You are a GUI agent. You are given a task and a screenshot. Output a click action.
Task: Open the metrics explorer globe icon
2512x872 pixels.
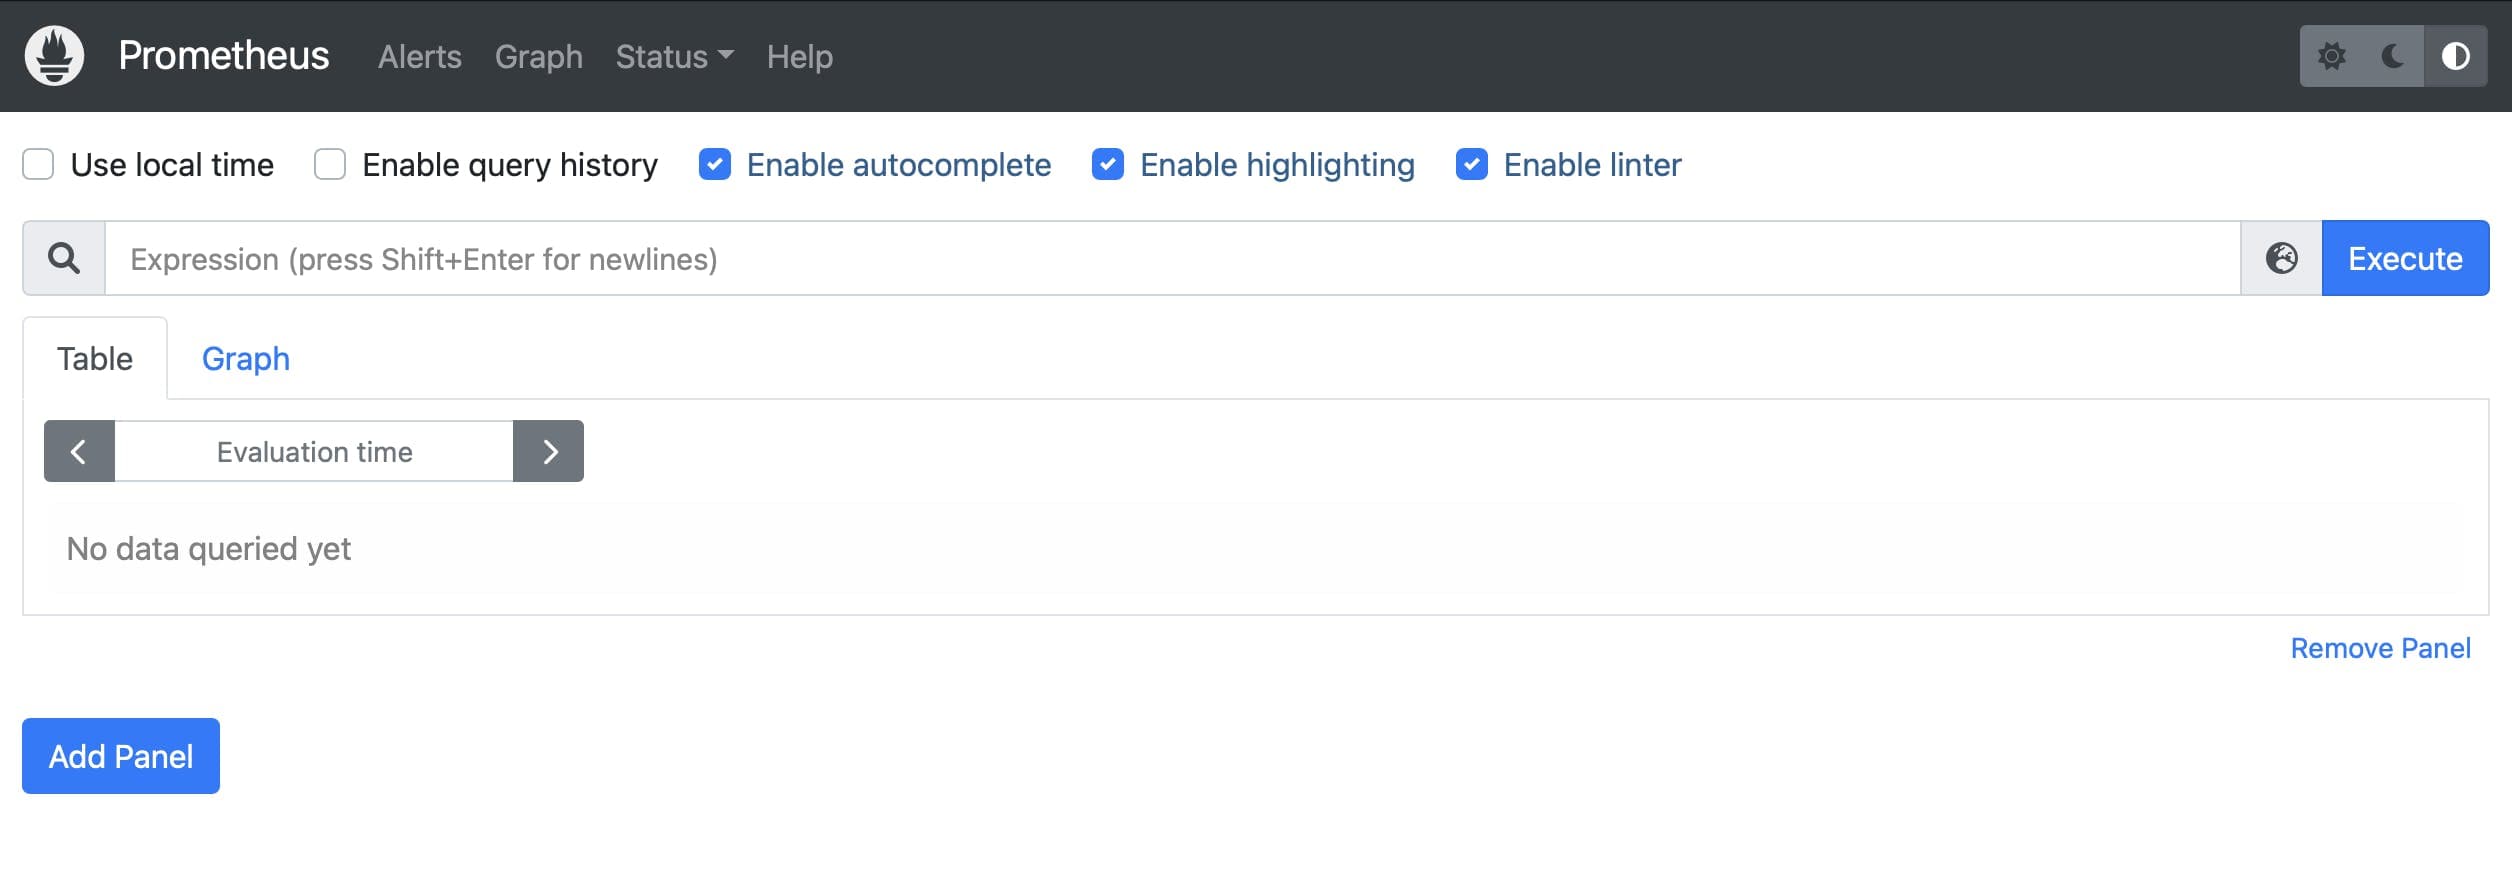click(2281, 257)
